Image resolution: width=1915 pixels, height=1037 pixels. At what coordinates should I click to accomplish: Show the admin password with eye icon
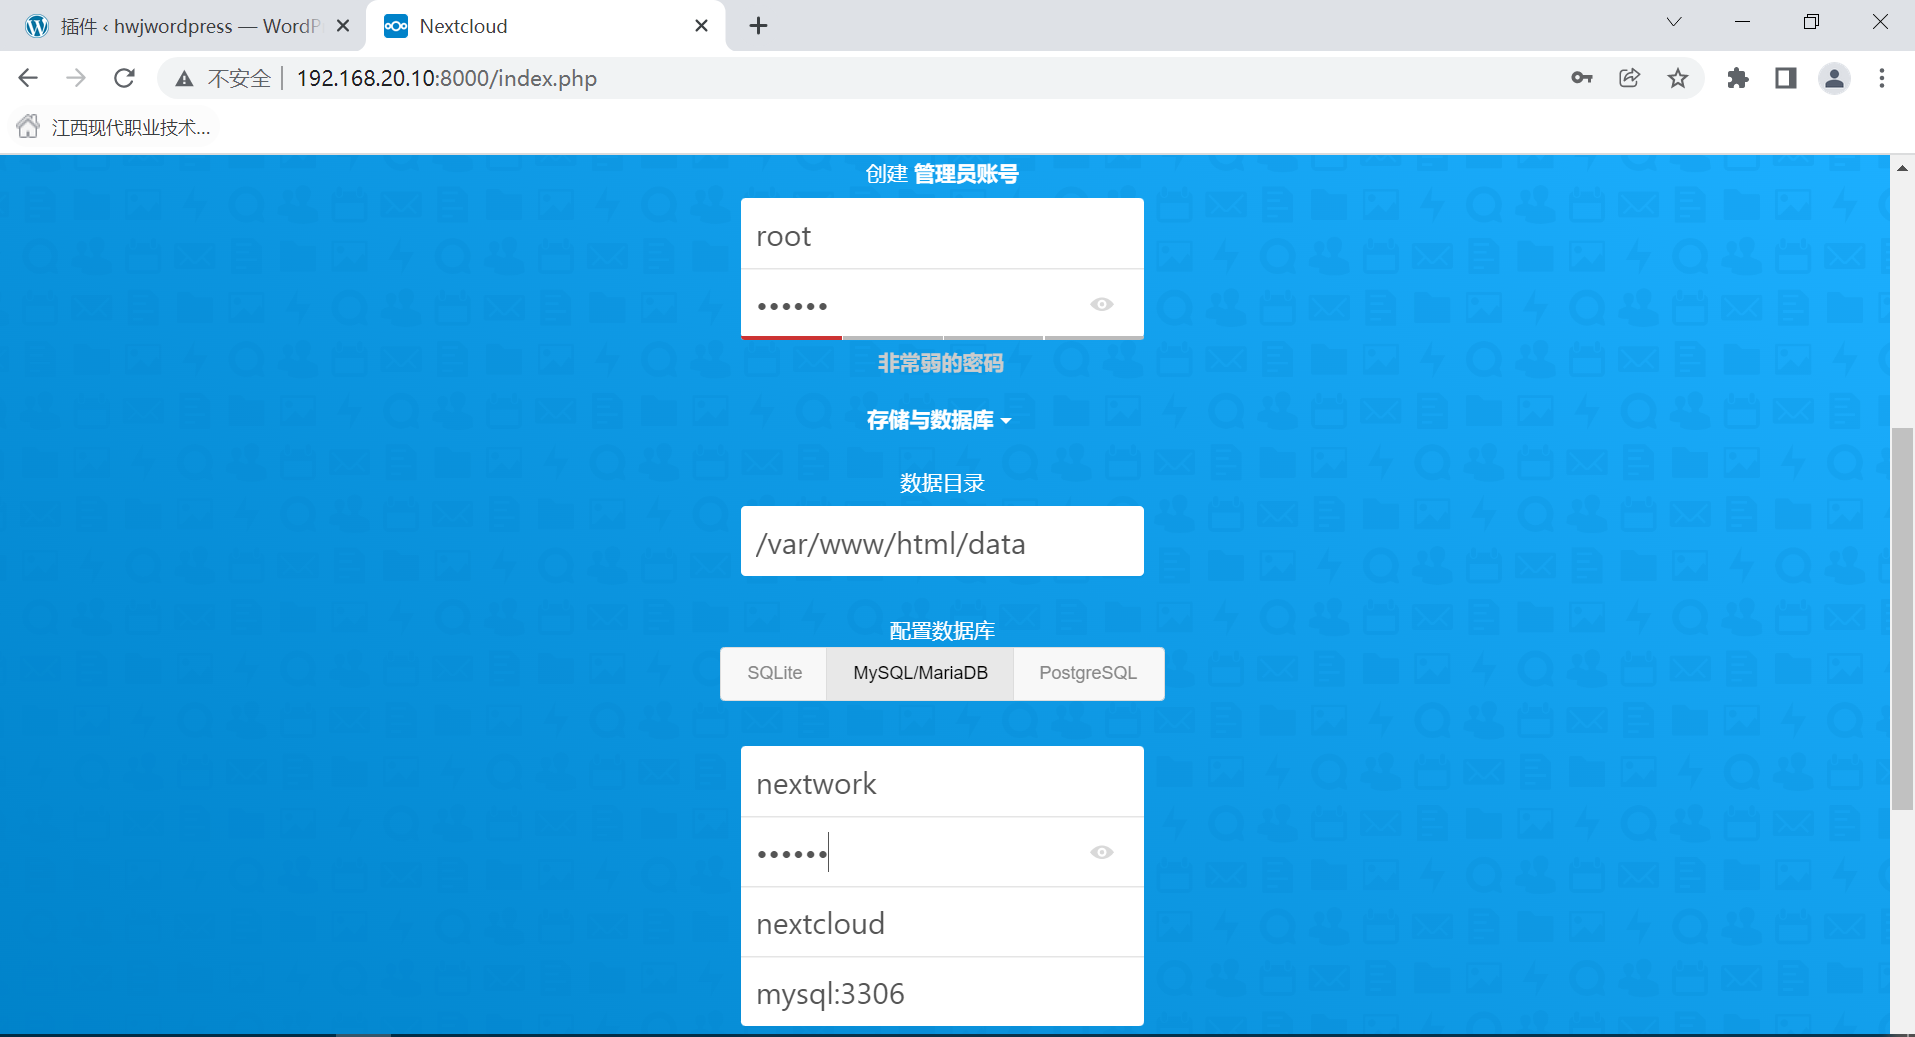(x=1102, y=304)
